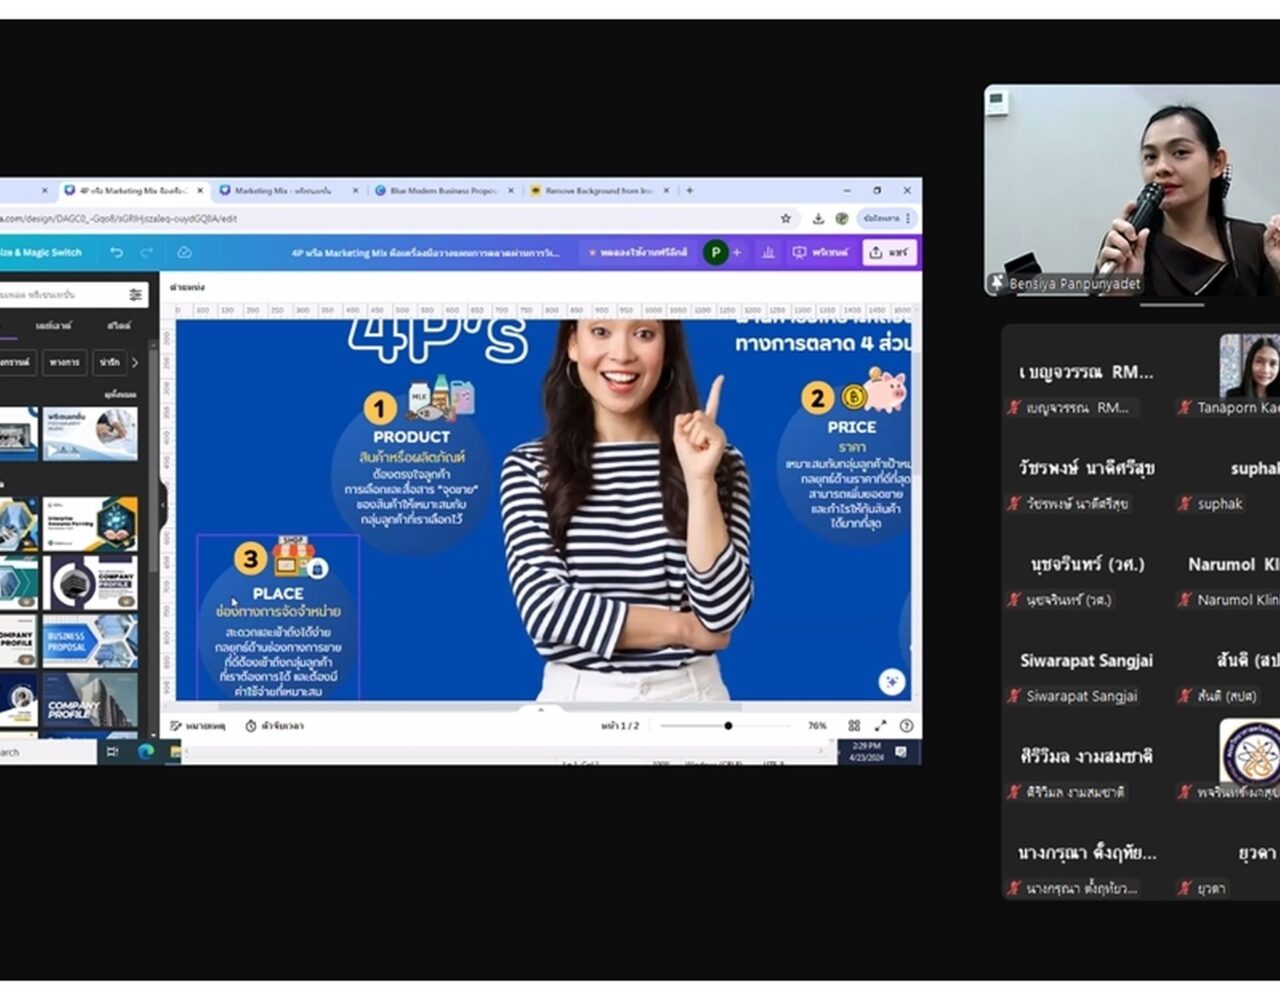Open the grid view icon in bottom bar
The image size is (1280, 1000).
[854, 726]
